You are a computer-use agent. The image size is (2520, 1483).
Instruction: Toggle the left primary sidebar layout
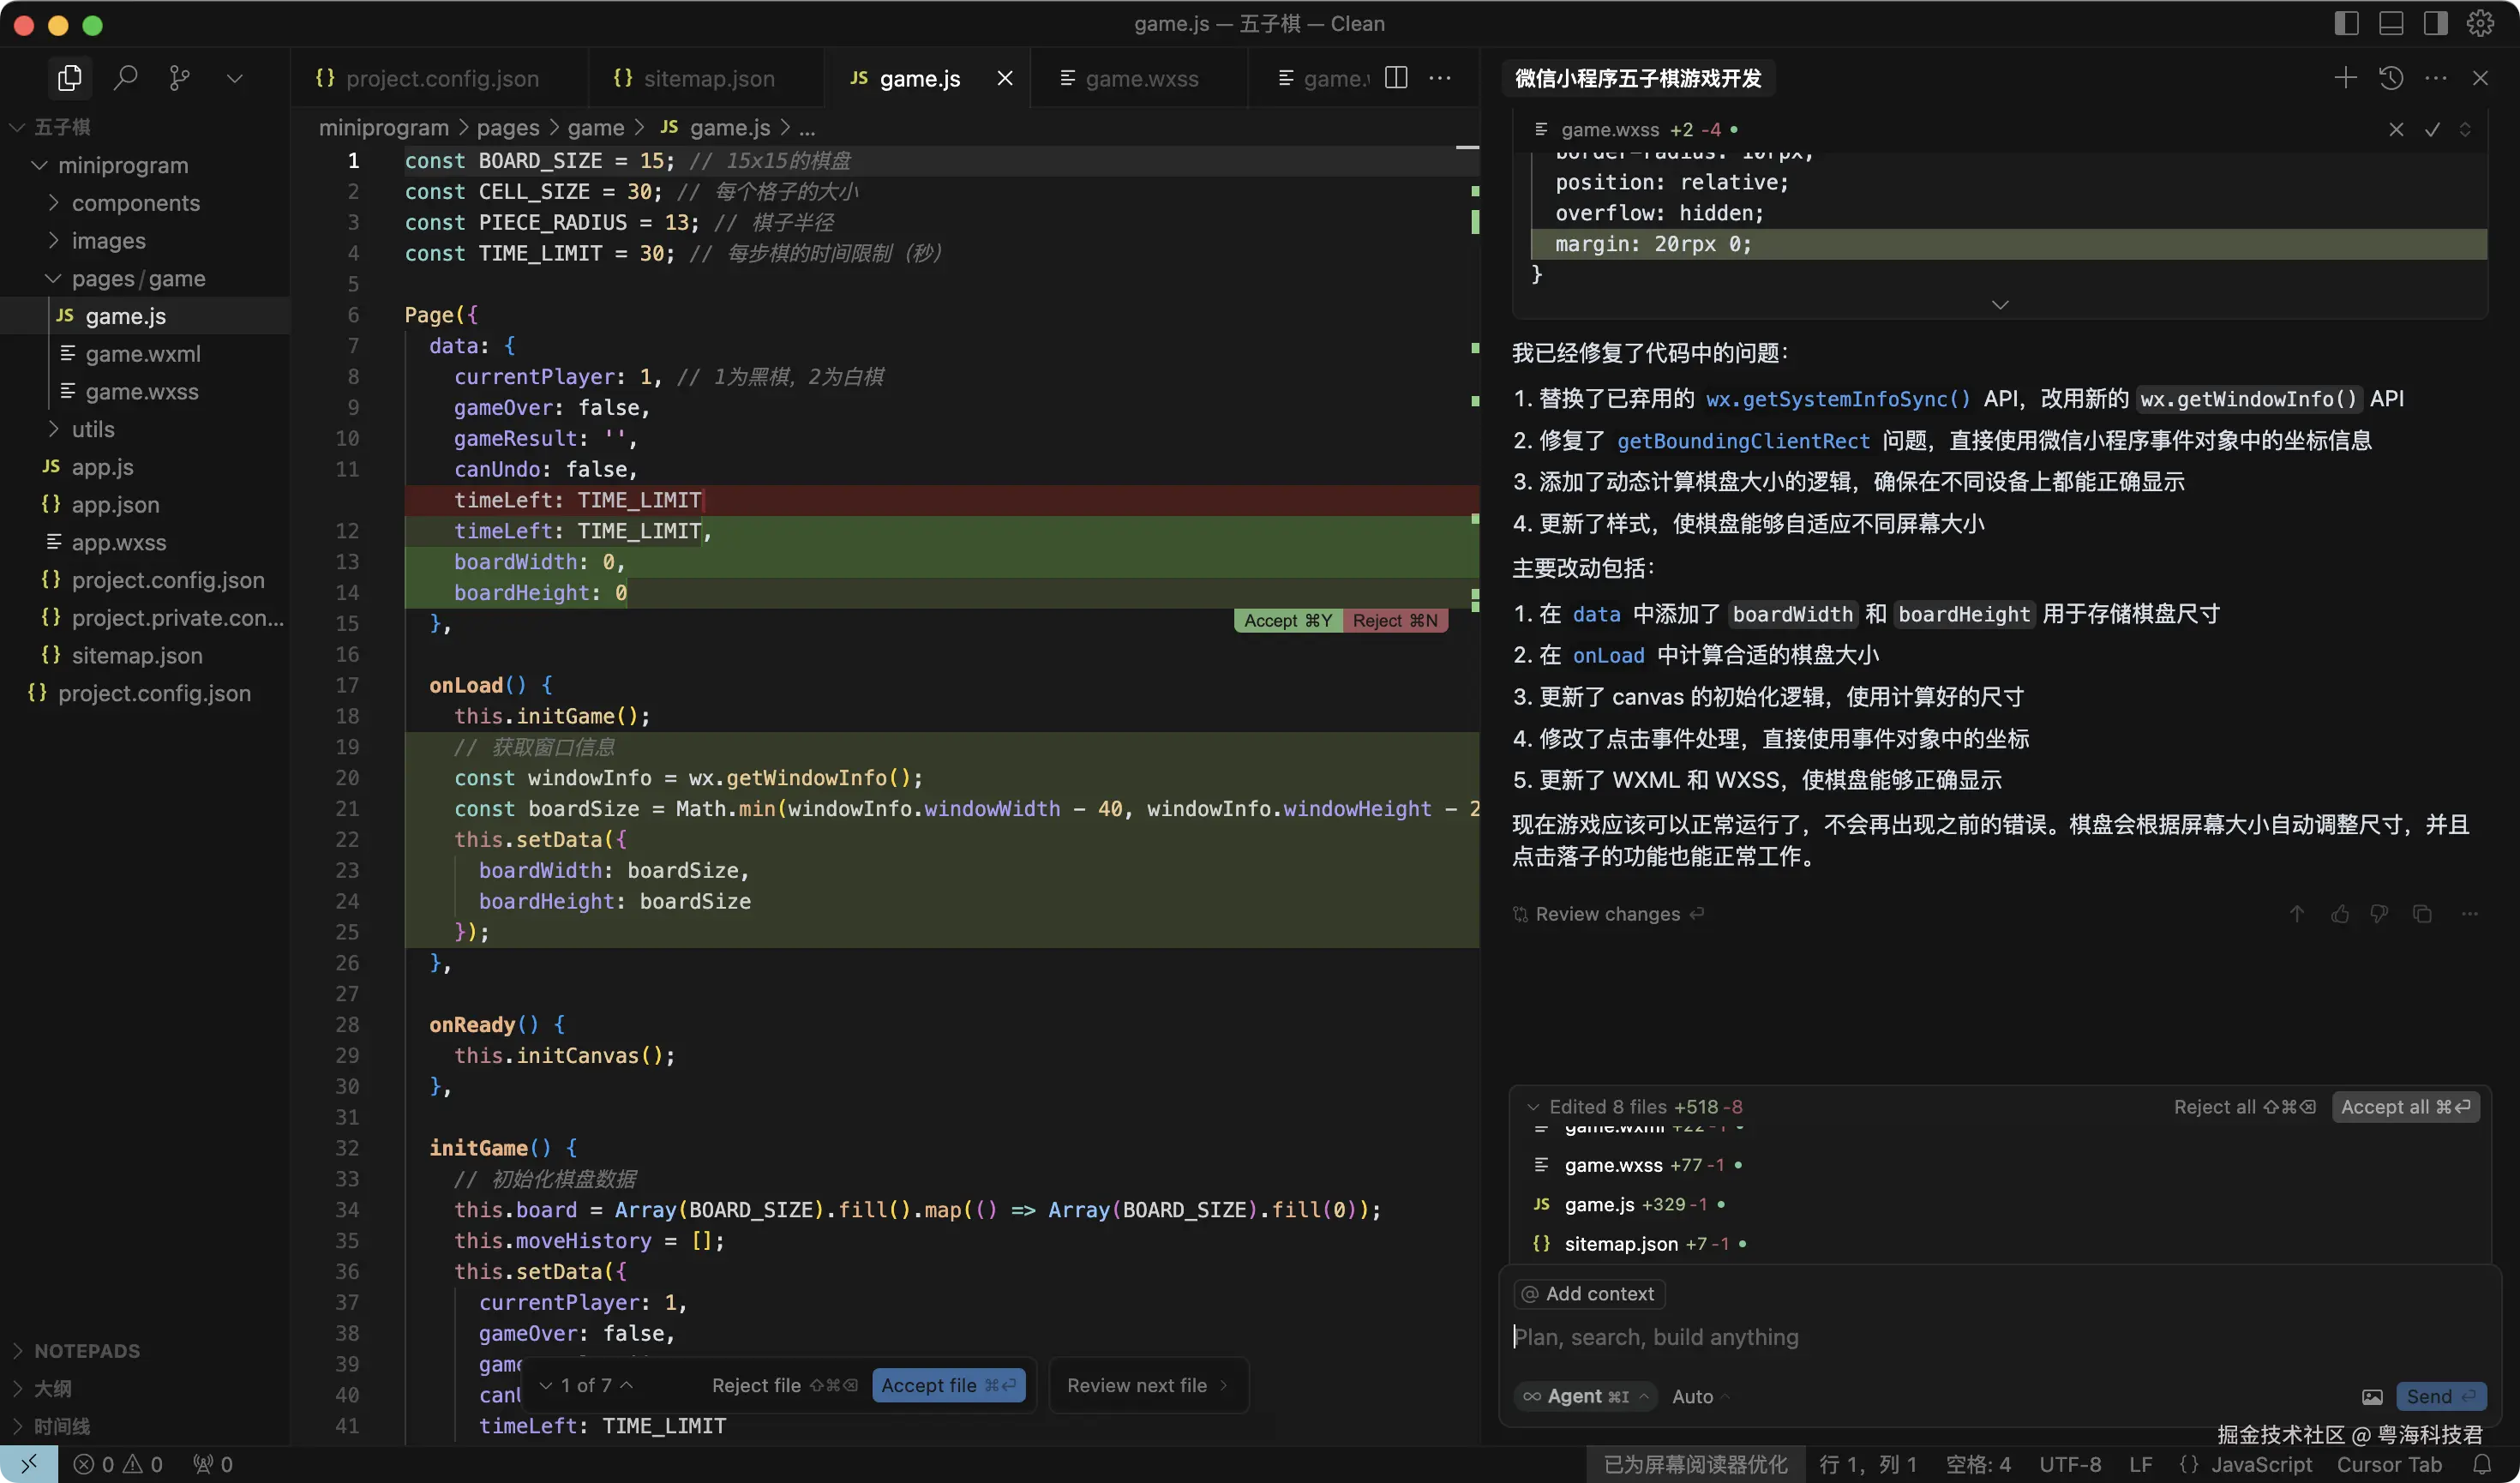tap(2346, 23)
